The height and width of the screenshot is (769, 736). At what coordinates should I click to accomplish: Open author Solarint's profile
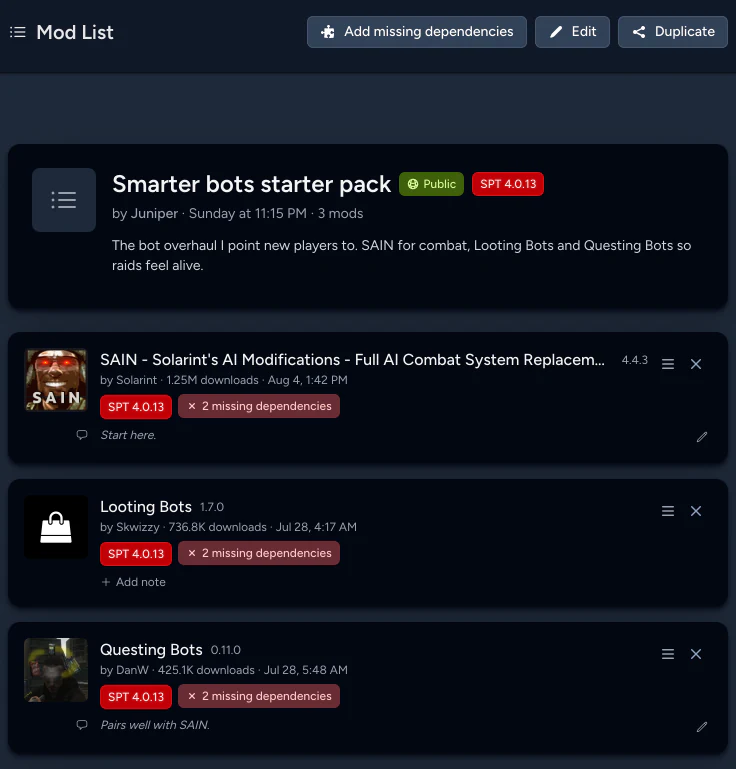tap(136, 380)
